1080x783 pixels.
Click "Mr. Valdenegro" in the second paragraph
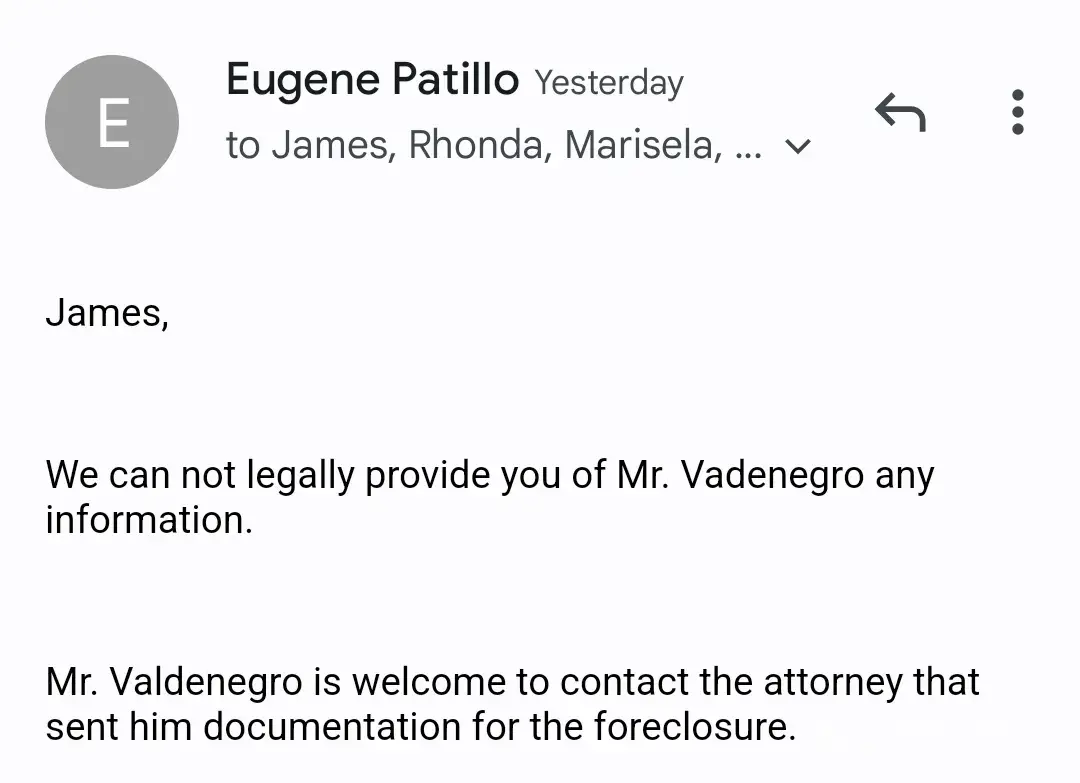[174, 682]
